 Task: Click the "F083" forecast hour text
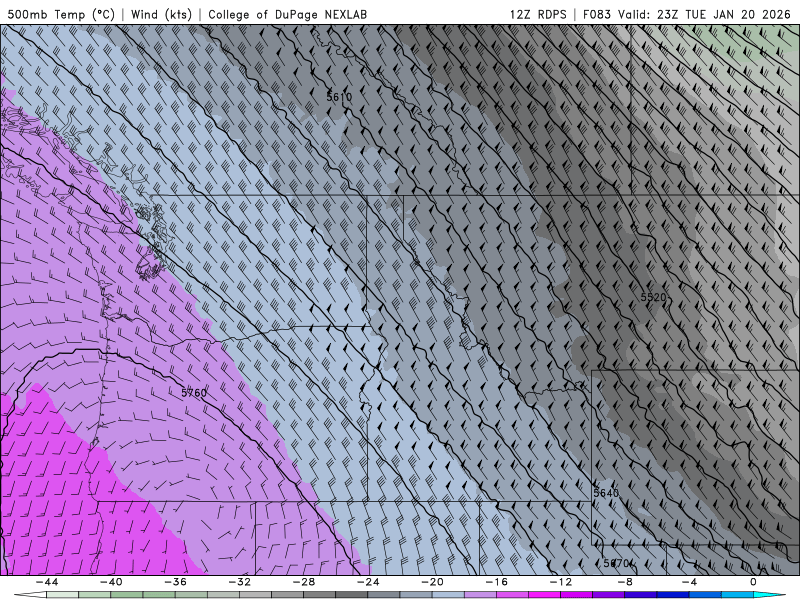(598, 14)
